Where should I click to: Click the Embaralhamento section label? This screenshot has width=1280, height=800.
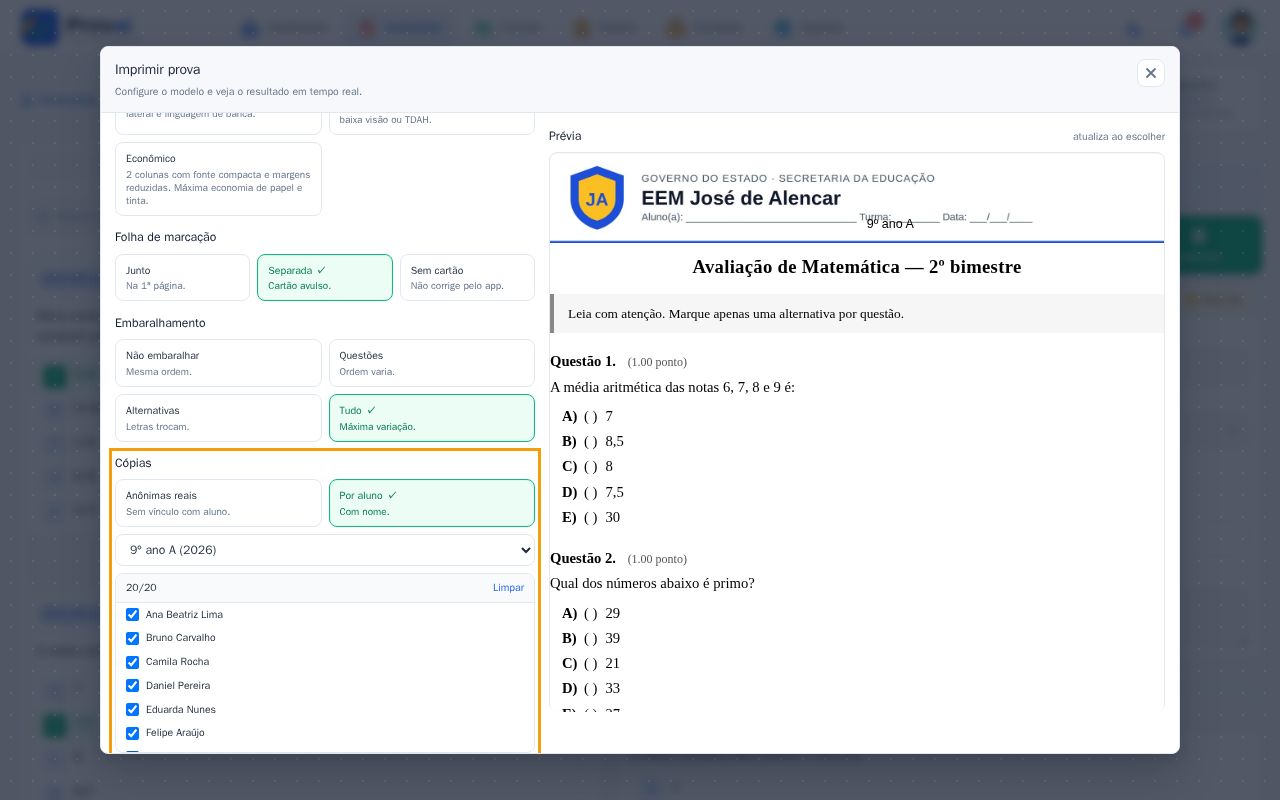[x=160, y=323]
